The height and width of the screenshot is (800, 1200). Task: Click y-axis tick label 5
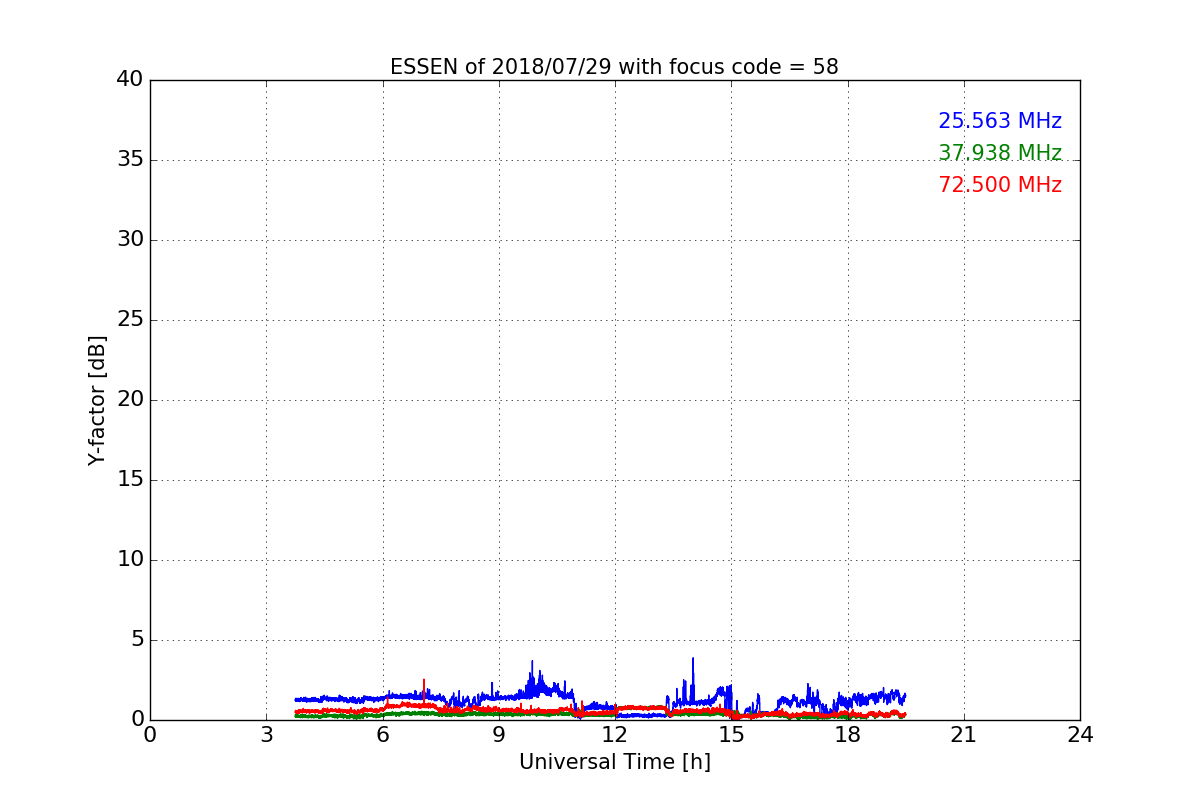[136, 640]
